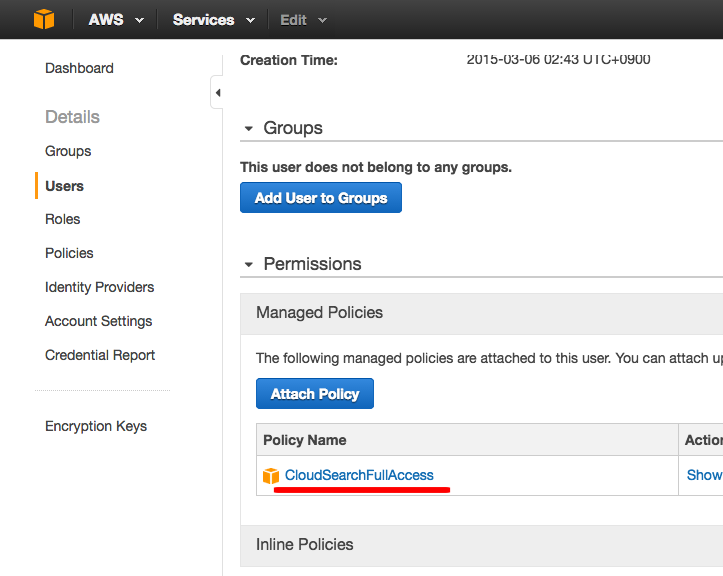Click the Creation Time label
The height and width of the screenshot is (576, 723).
coord(289,60)
